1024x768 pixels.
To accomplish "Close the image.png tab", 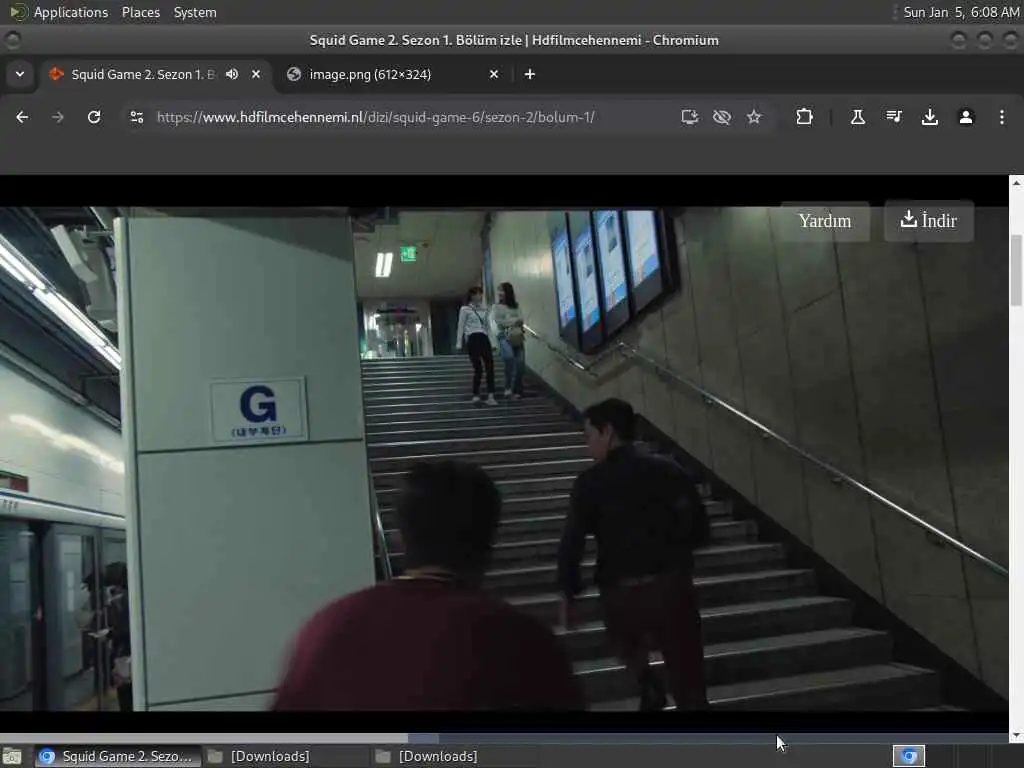I will click(x=494, y=74).
